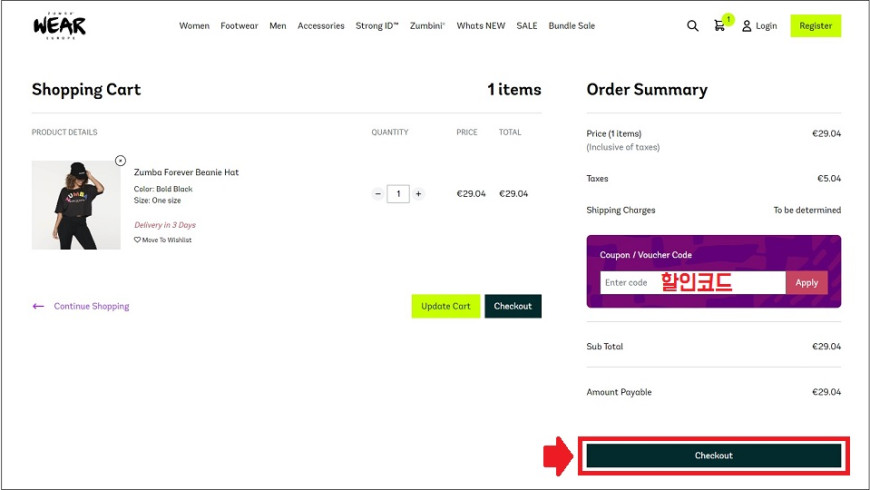Click the Checkout button beside Update Cart
The height and width of the screenshot is (490, 870).
[x=513, y=306]
